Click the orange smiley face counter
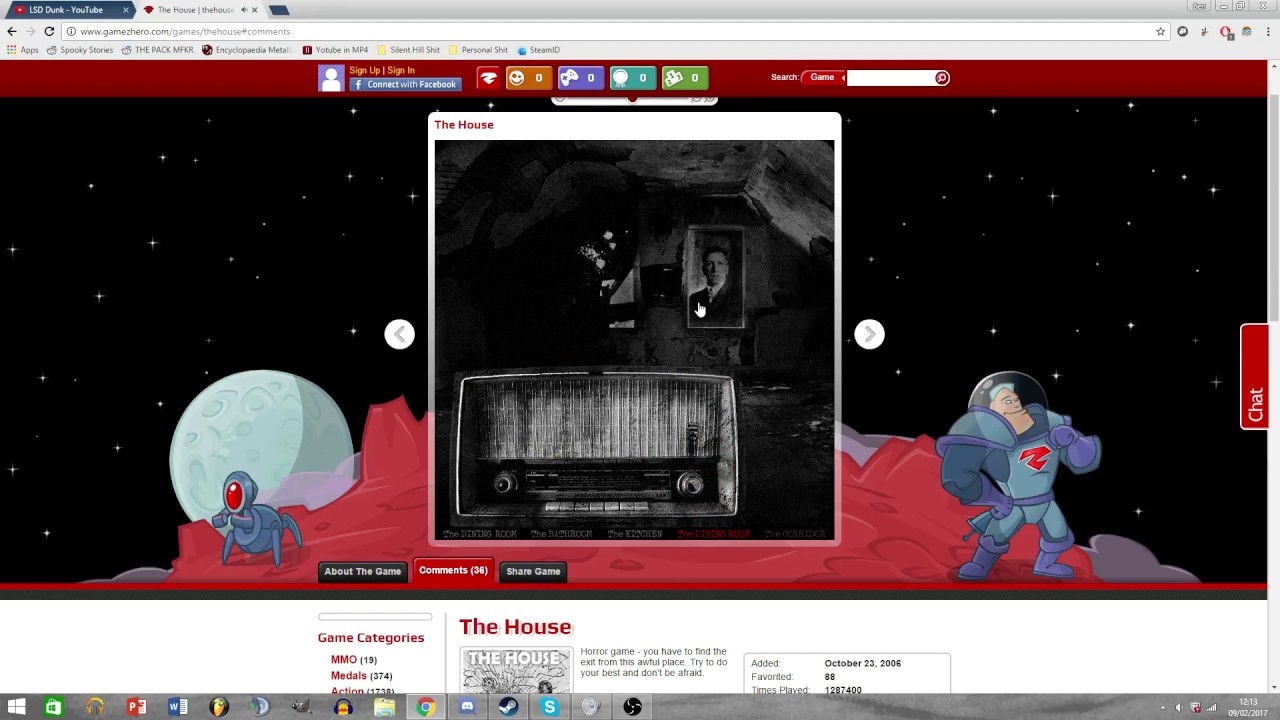 click(529, 78)
